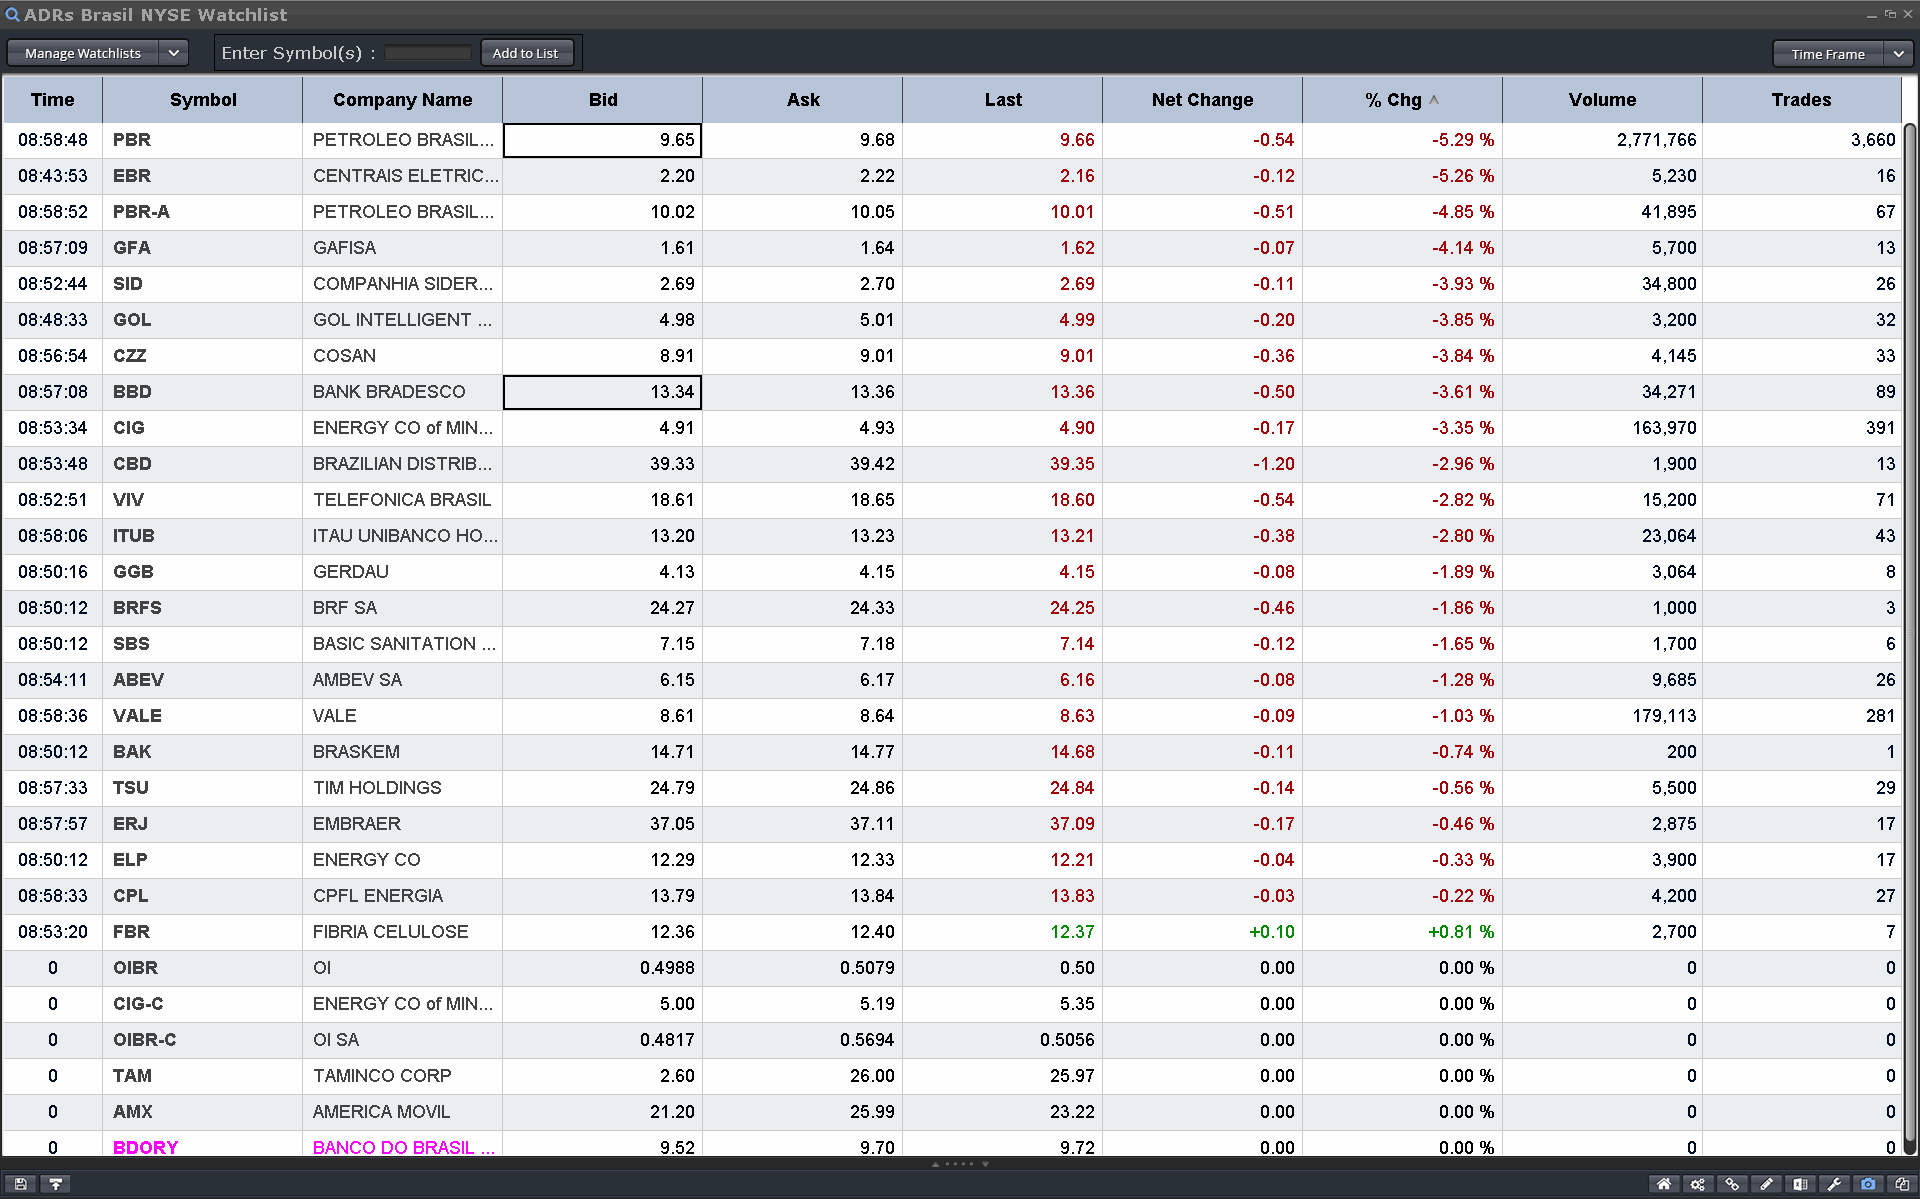
Task: Click the Manage Watchlists button
Action: [83, 53]
